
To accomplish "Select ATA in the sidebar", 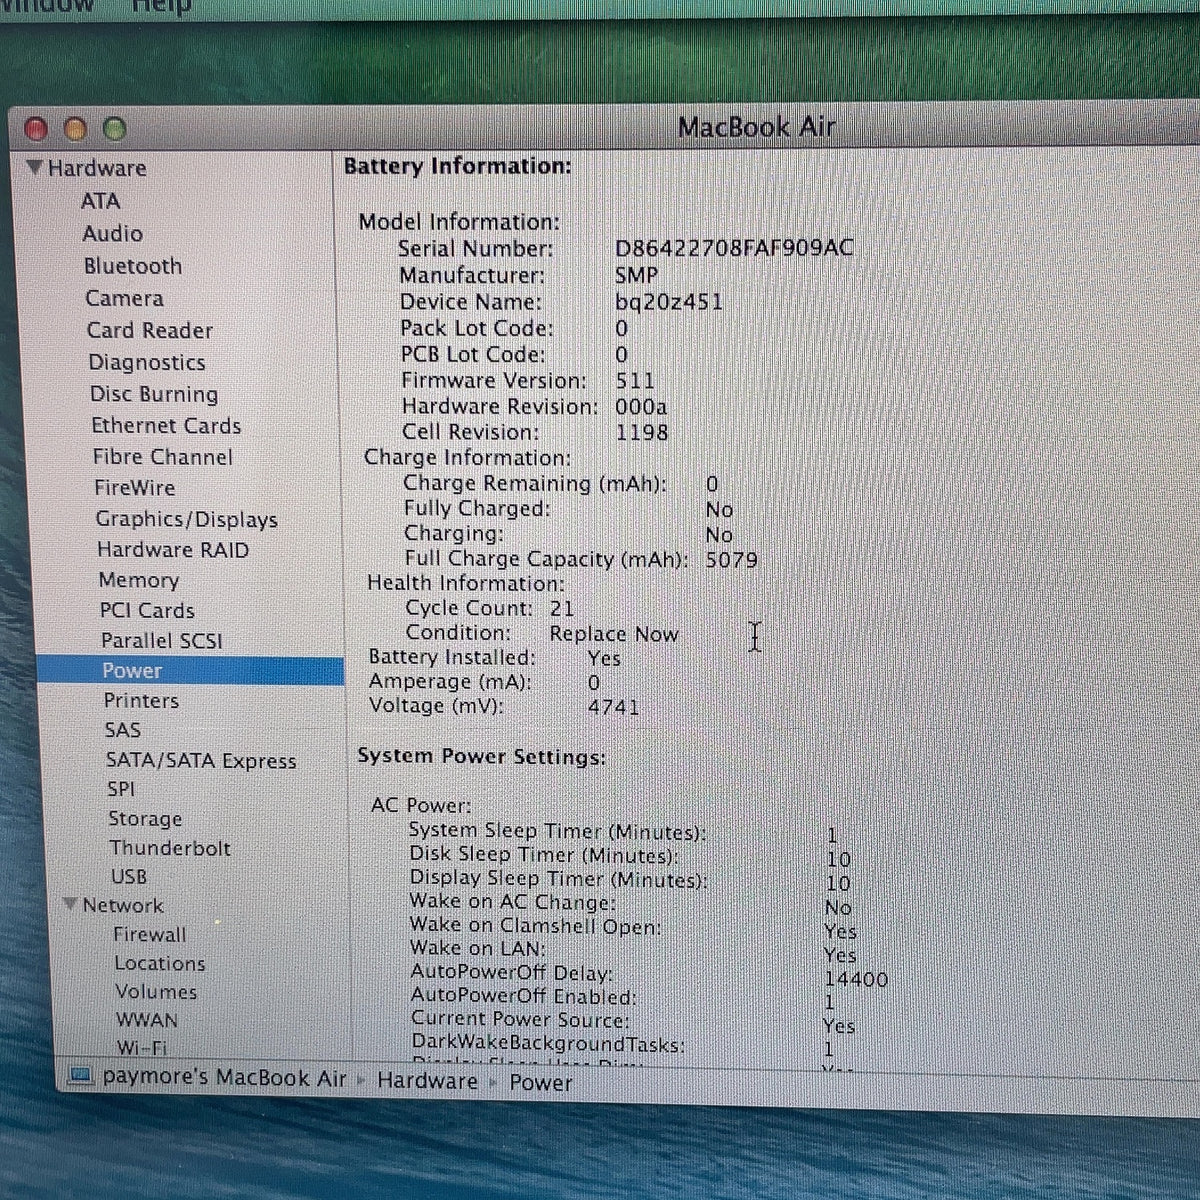I will click(100, 201).
